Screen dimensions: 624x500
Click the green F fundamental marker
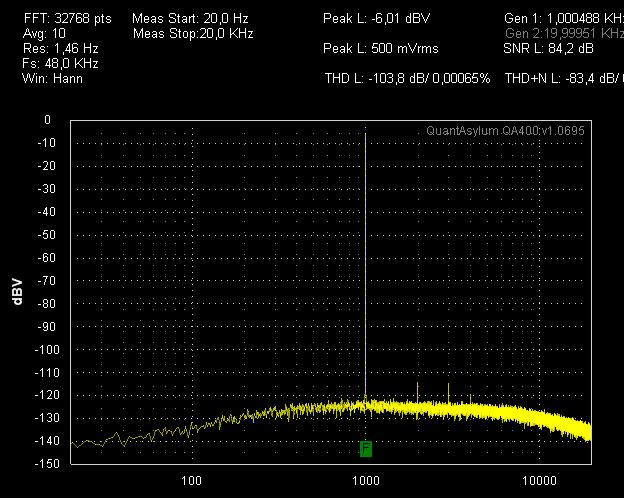[366, 449]
